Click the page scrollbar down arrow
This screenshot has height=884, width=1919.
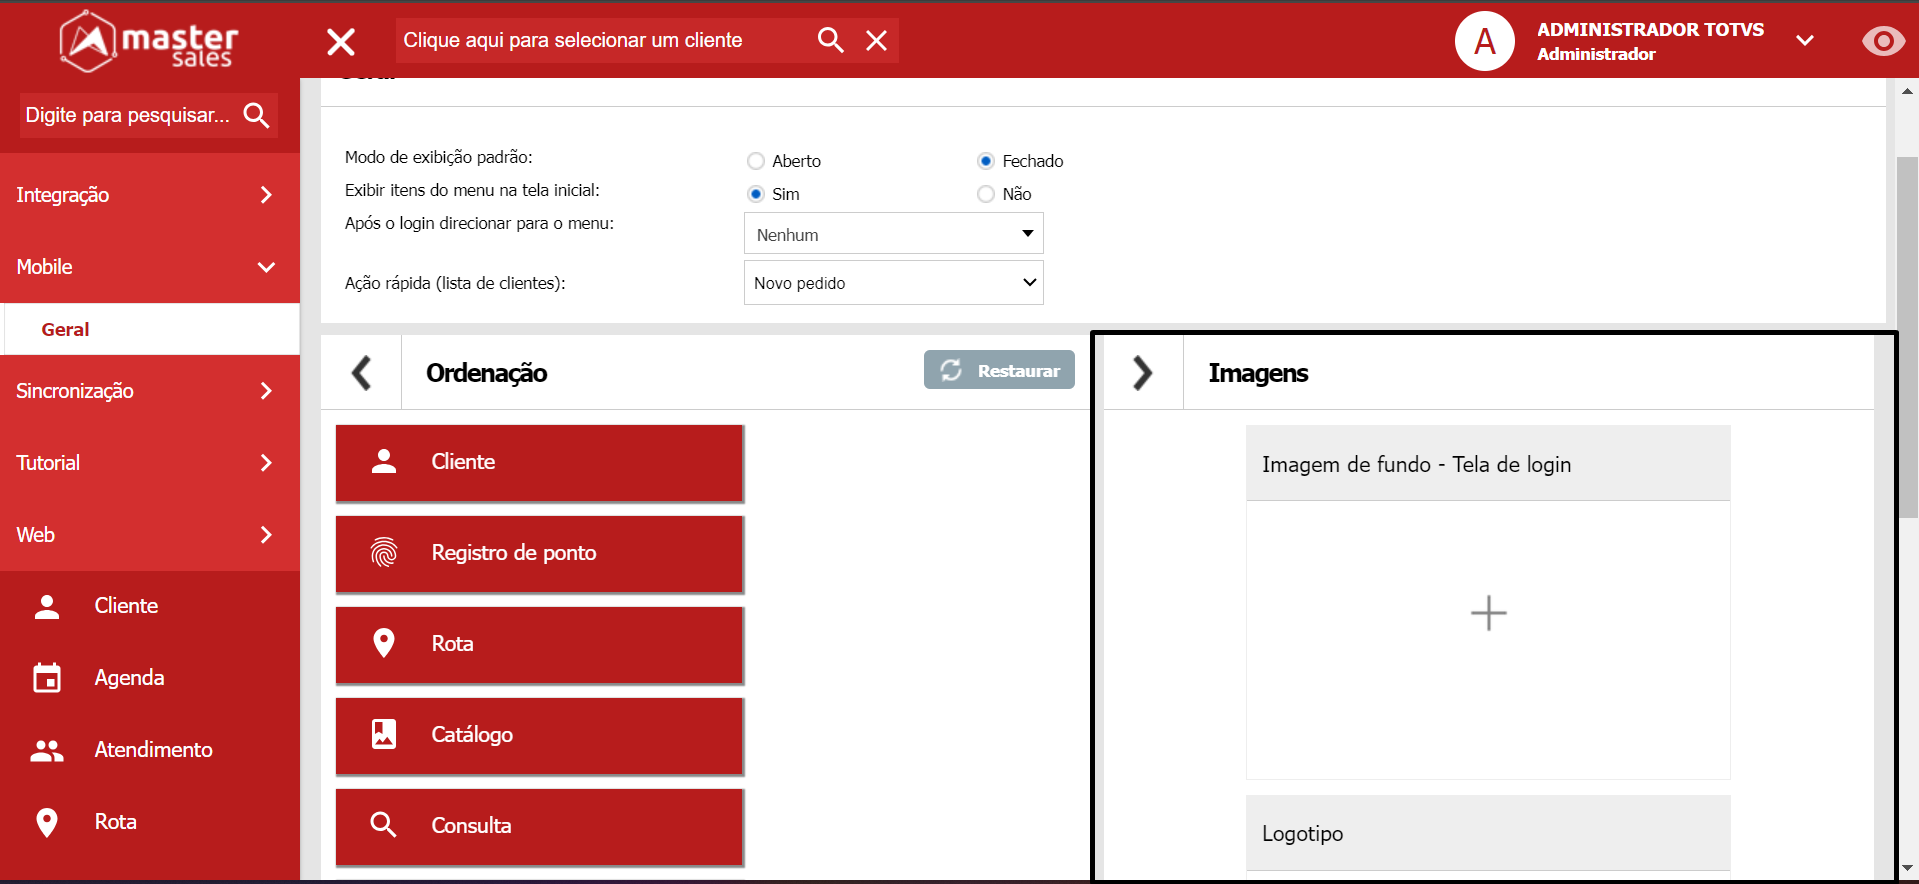[1907, 868]
